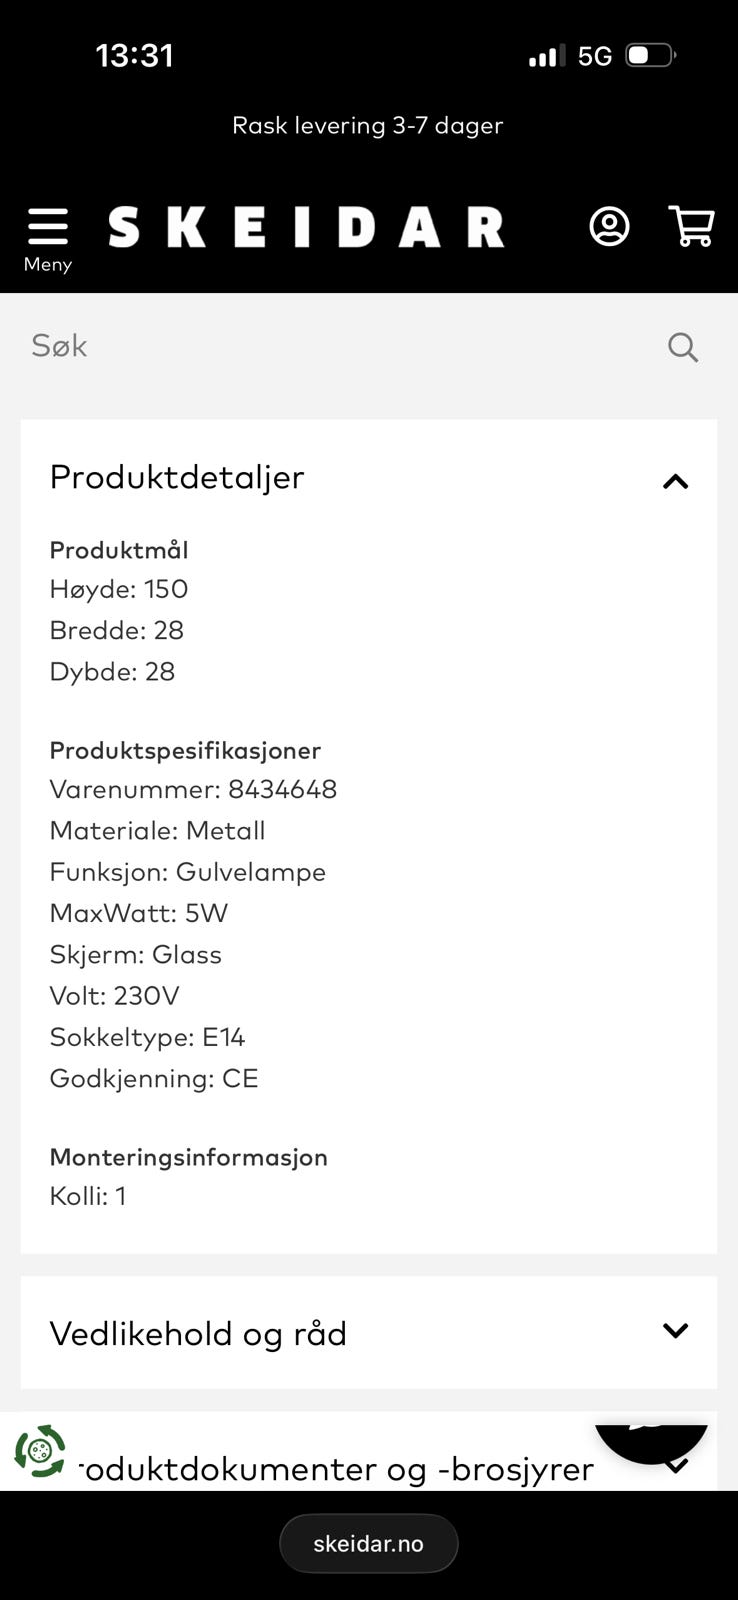Tap the battery indicator in status bar
The width and height of the screenshot is (738, 1600).
[650, 55]
